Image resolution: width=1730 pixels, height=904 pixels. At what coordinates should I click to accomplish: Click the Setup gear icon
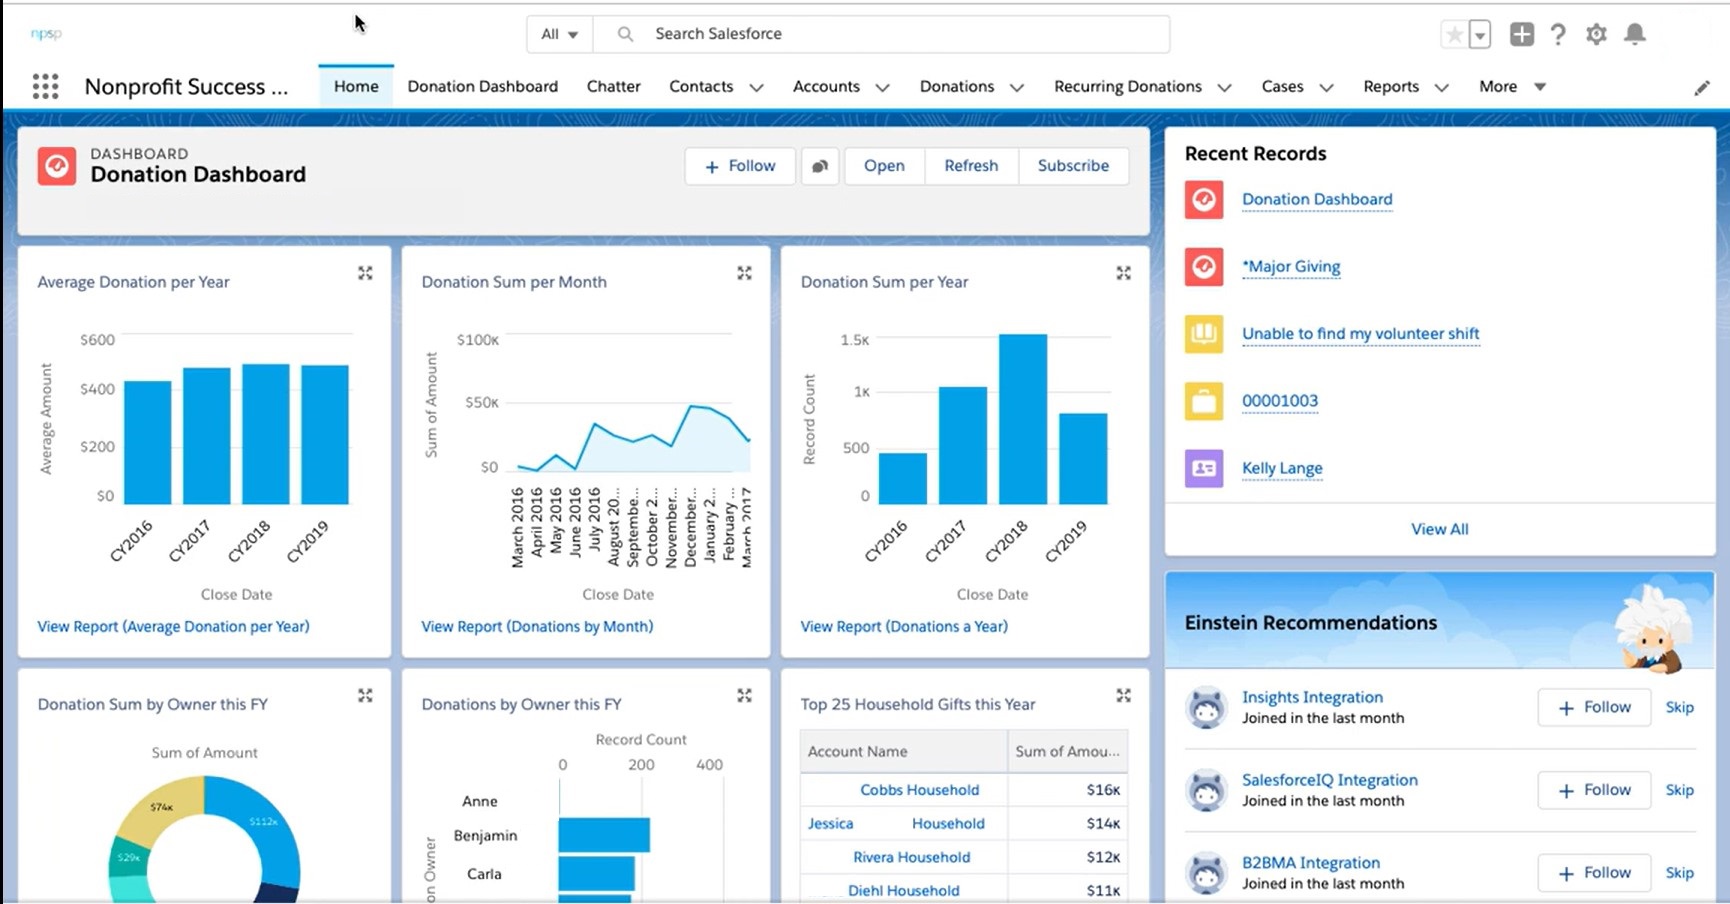pyautogui.click(x=1596, y=33)
